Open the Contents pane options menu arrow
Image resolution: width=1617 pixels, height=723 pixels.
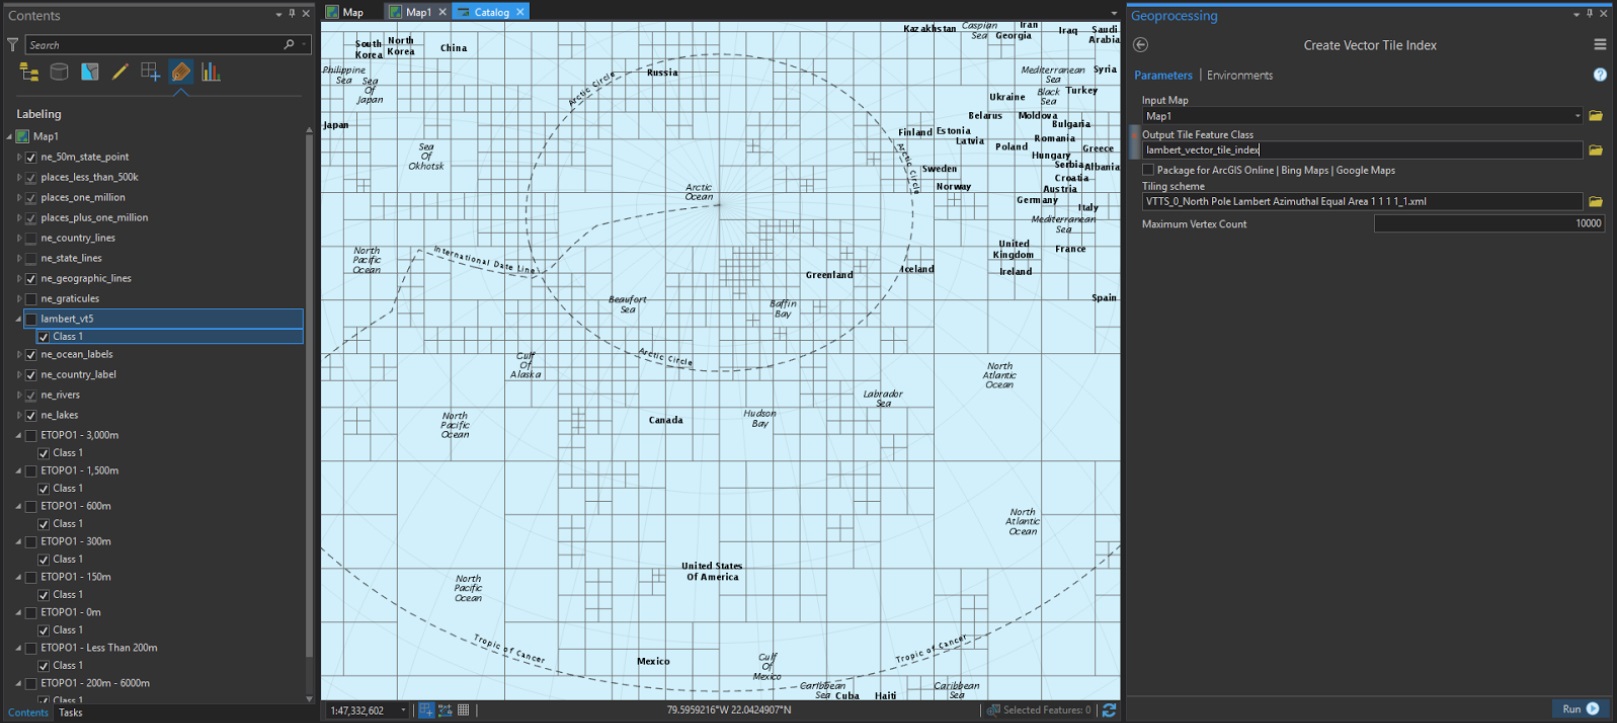279,14
